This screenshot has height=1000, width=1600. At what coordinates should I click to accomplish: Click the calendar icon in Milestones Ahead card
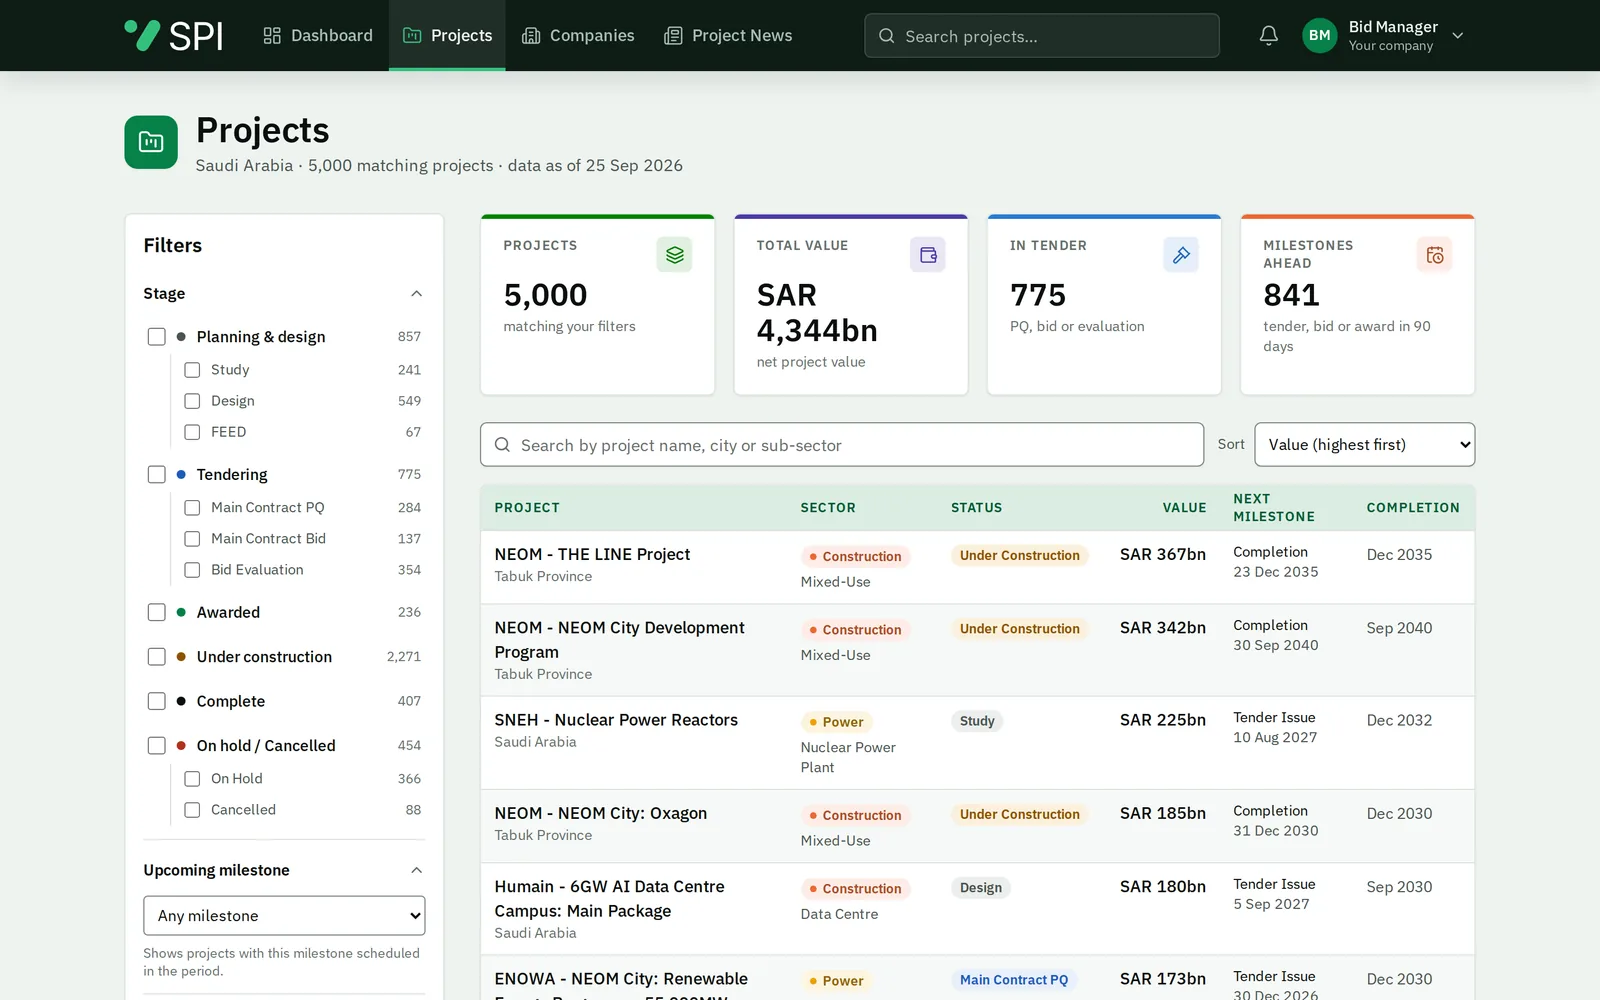(1434, 255)
